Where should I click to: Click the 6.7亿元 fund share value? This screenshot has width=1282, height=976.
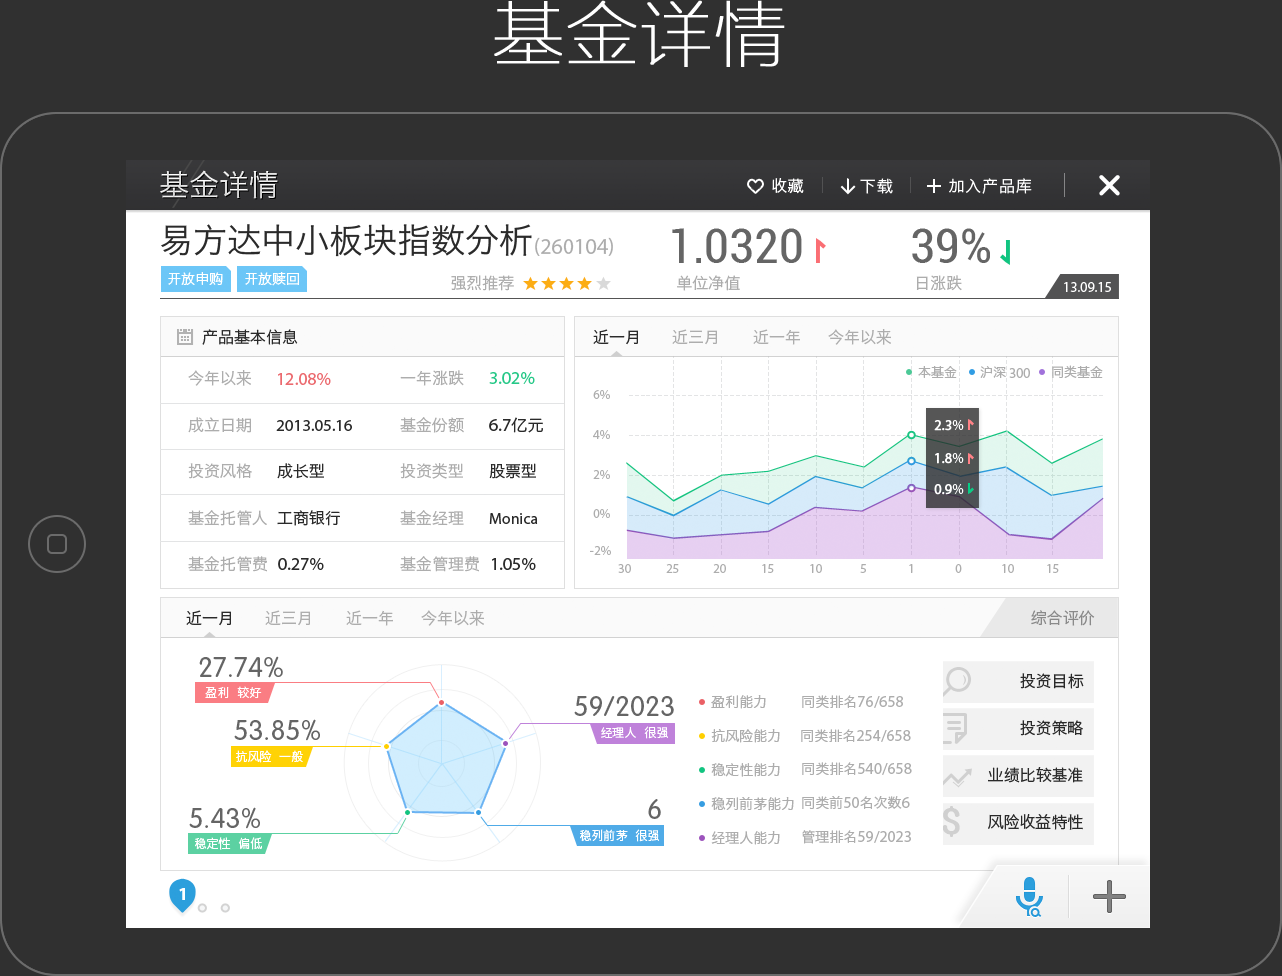pos(516,425)
